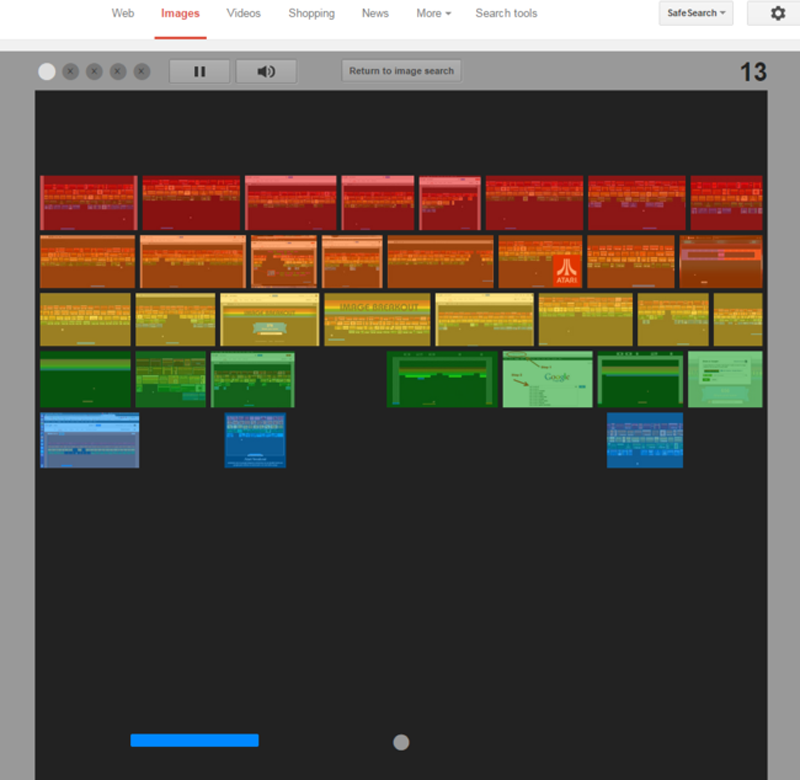Image resolution: width=800 pixels, height=780 pixels.
Task: Open Search tools
Action: pos(506,13)
